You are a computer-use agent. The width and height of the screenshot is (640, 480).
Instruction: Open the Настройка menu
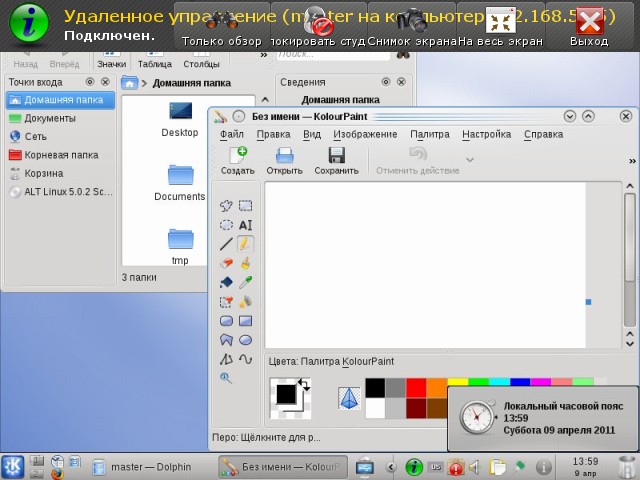487,134
